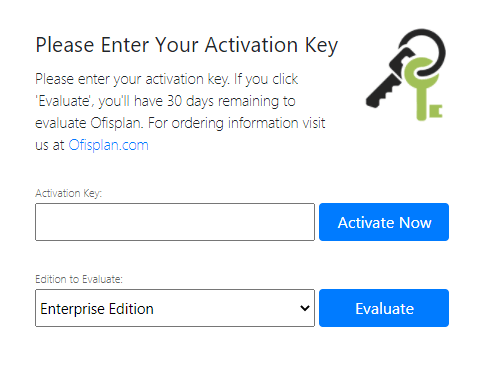Click the 'Please enter your activation key' sentence
This screenshot has height=369, width=485.
click(x=132, y=79)
